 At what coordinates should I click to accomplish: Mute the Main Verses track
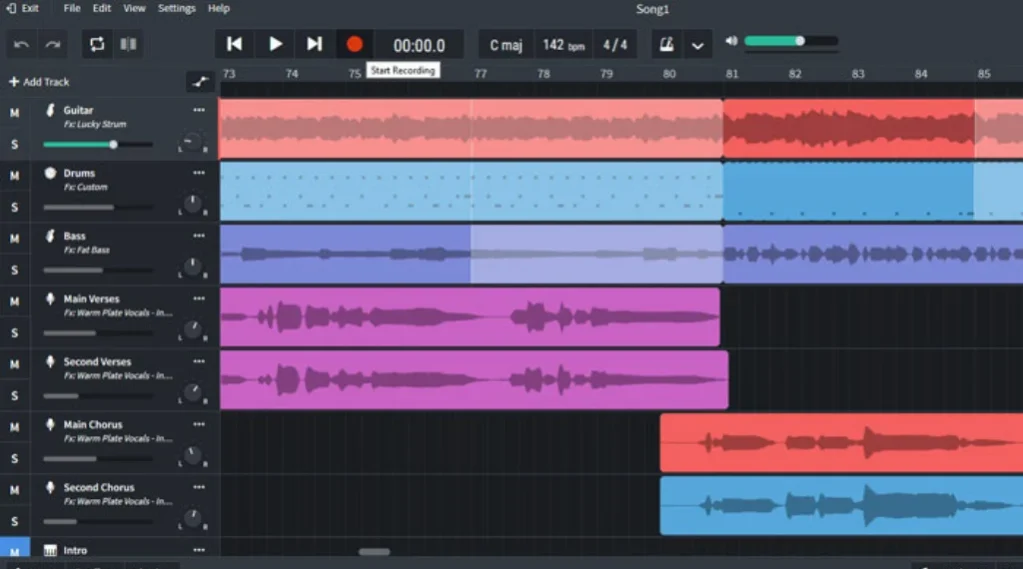tap(14, 301)
